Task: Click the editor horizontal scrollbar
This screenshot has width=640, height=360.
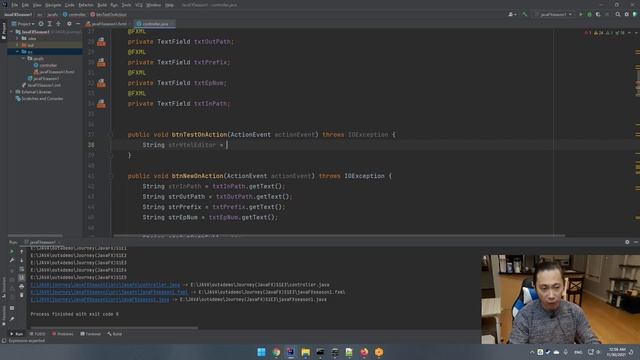Action: [339, 236]
